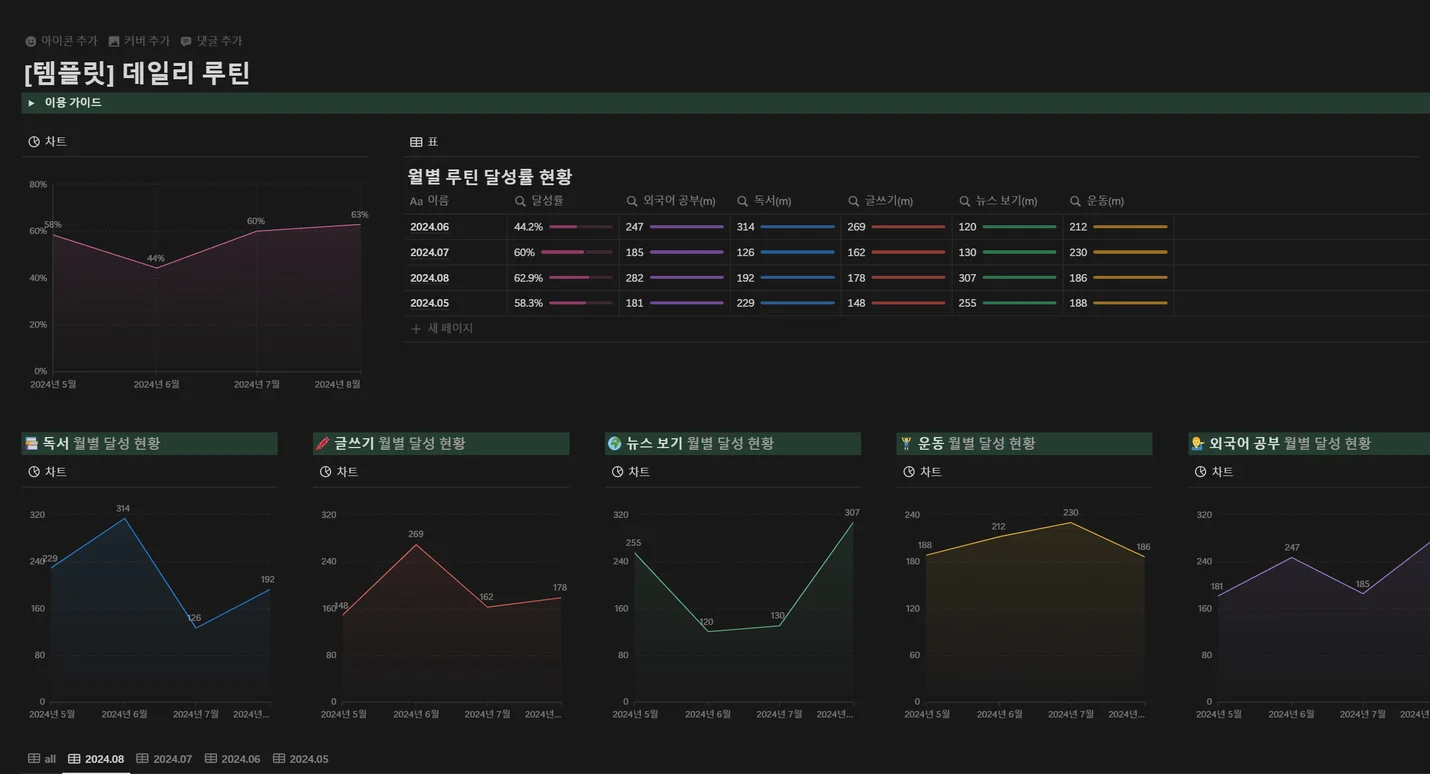Viewport: 1430px width, 774px height.
Task: Click the 63% data point in 달성률 chart
Action: click(x=360, y=224)
